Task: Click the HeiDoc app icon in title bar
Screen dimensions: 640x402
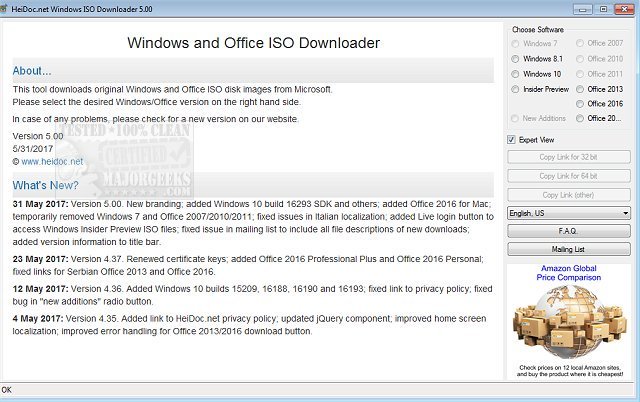Action: (4, 8)
